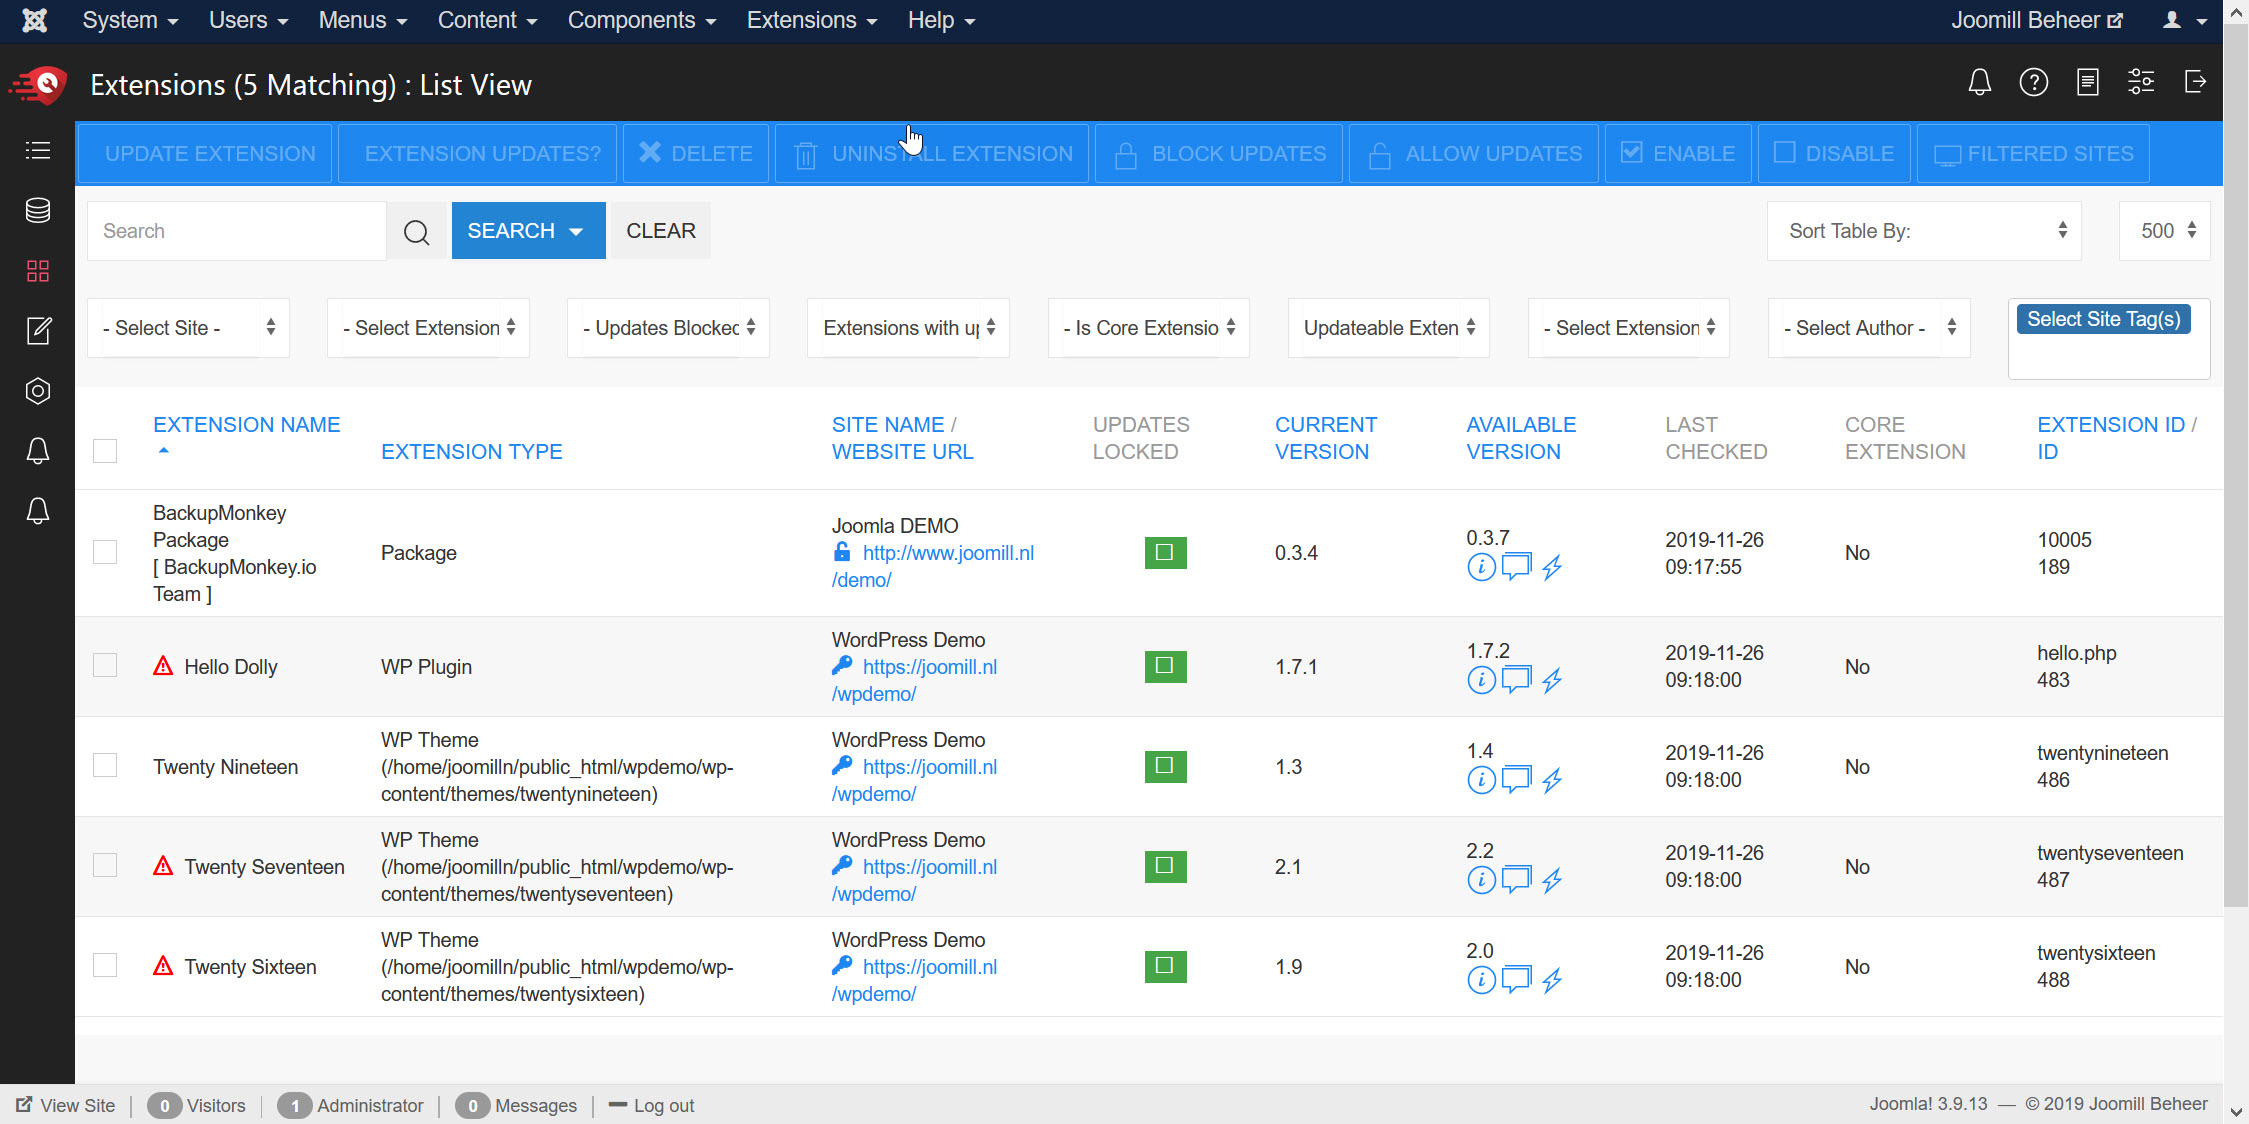
Task: Open the Select Author dropdown
Action: coord(1868,328)
